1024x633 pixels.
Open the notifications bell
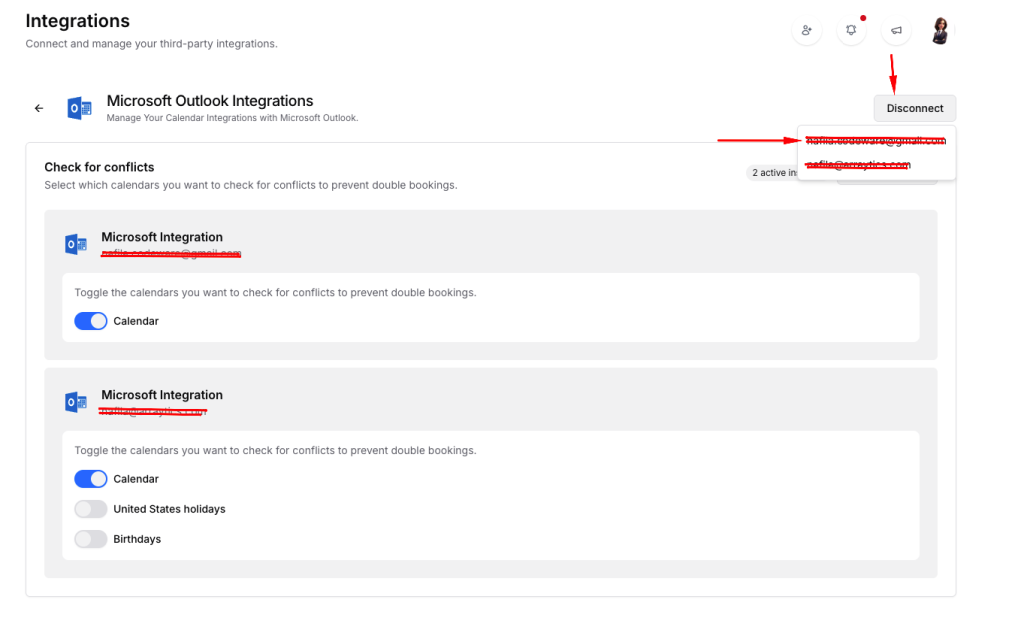pos(851,31)
